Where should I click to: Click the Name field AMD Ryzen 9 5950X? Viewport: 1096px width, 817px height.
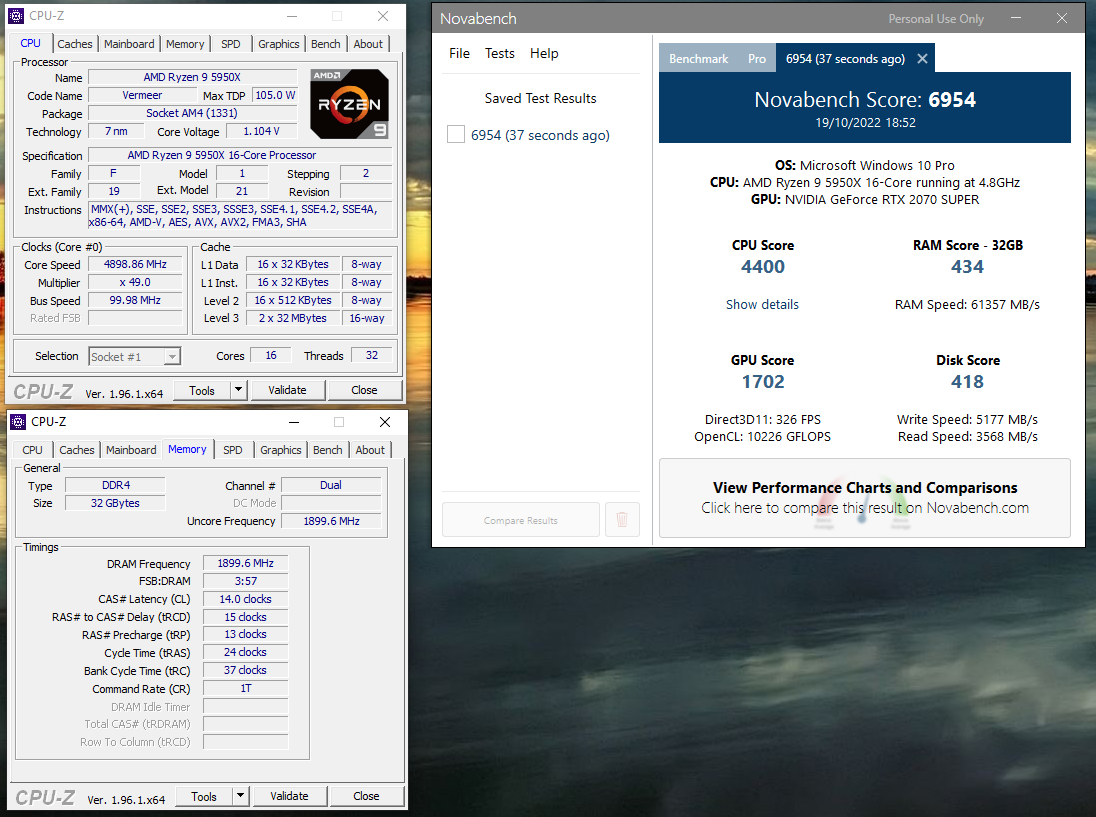(192, 77)
